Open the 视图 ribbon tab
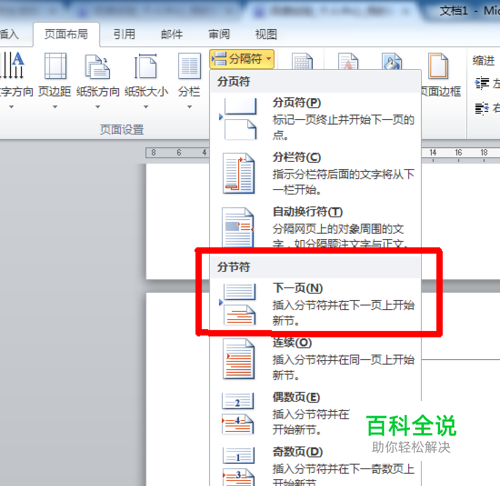The width and height of the screenshot is (500, 486). tap(266, 34)
